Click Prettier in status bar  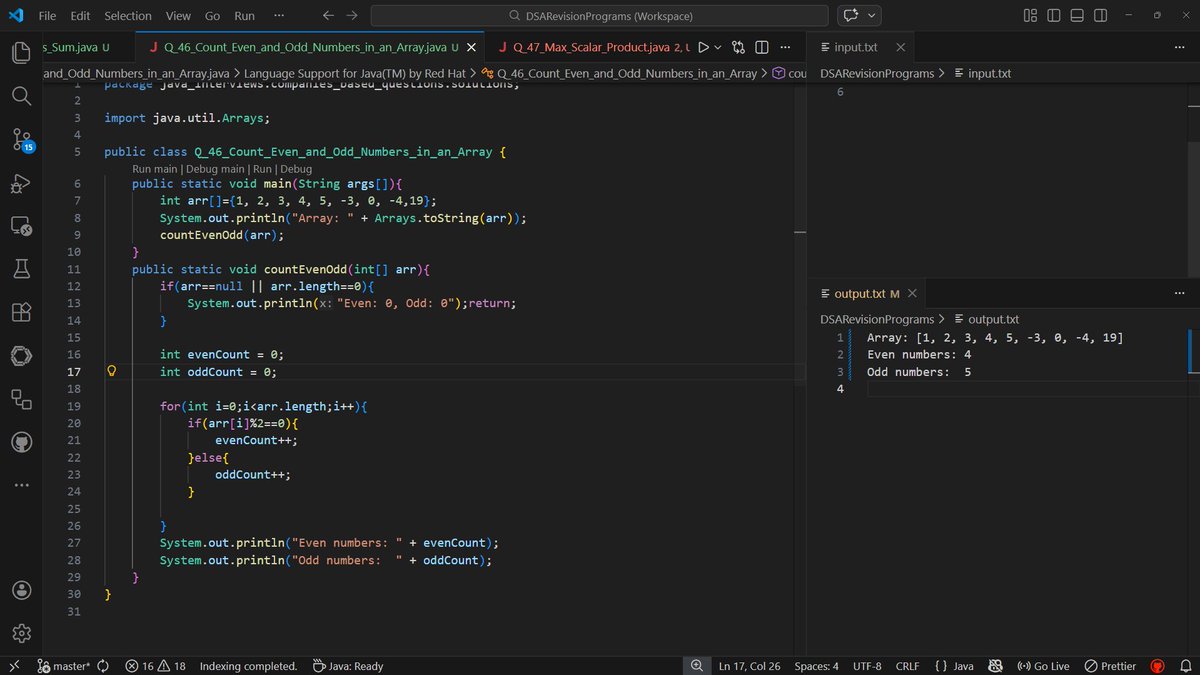(x=1110, y=666)
